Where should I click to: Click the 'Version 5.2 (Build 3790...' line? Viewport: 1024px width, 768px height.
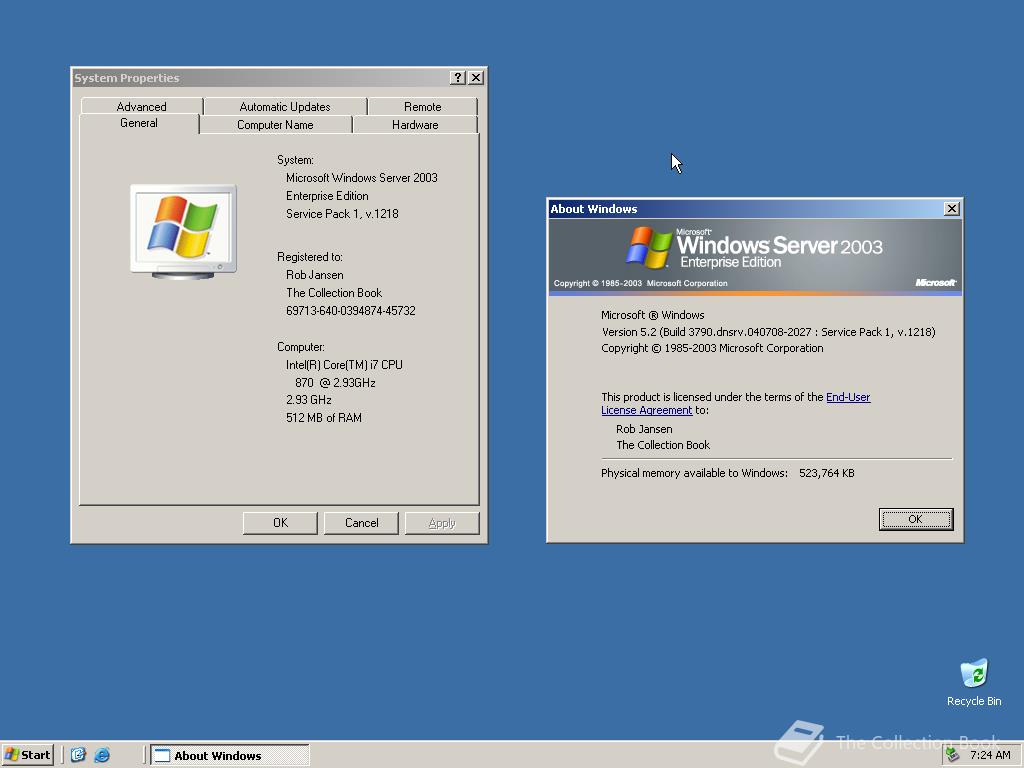coord(769,332)
